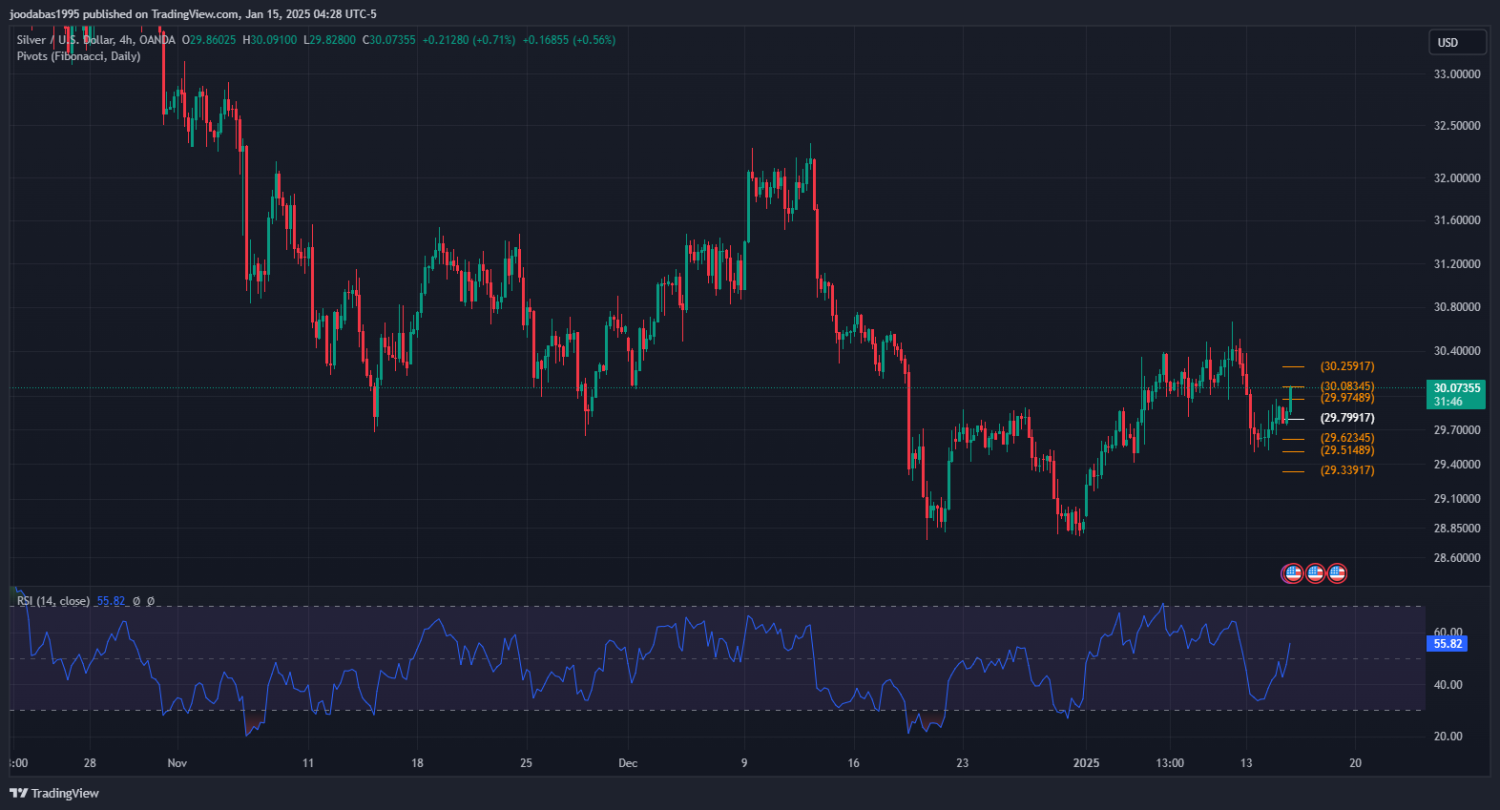Click the 29.10000 price axis label
The width and height of the screenshot is (1500, 810).
click(x=1457, y=499)
